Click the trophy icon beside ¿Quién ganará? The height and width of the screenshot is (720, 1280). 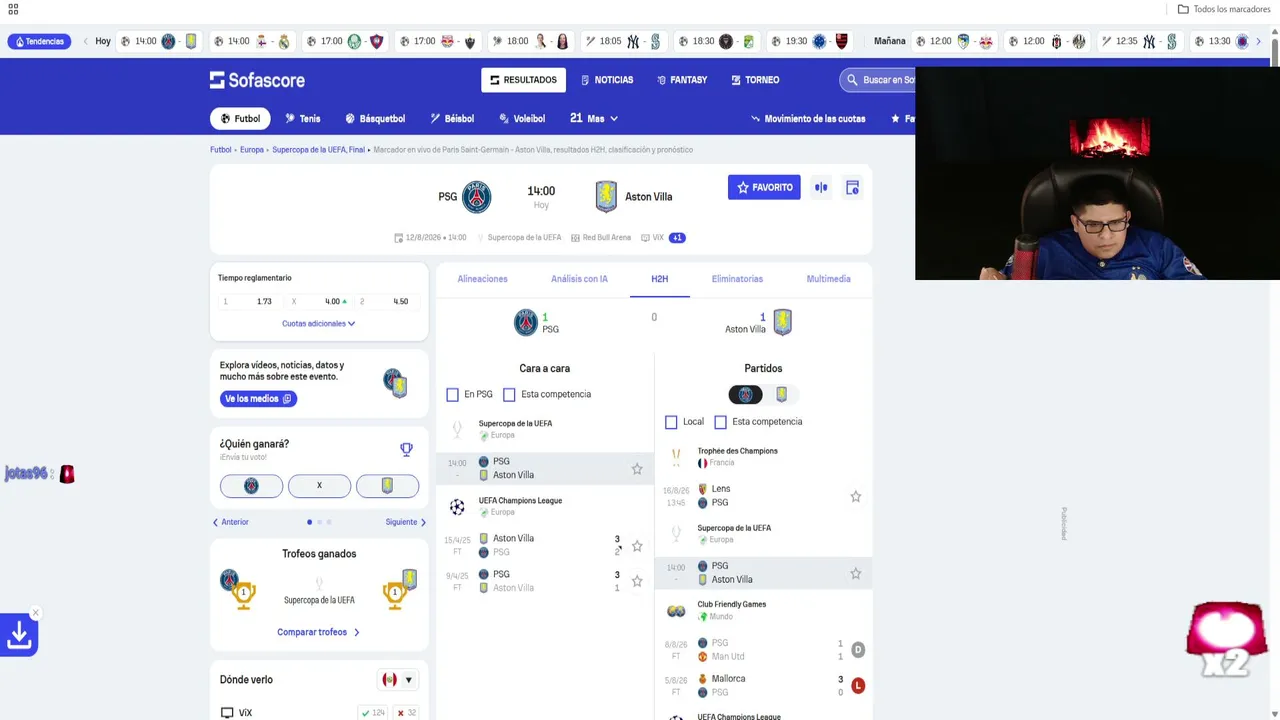coord(406,450)
